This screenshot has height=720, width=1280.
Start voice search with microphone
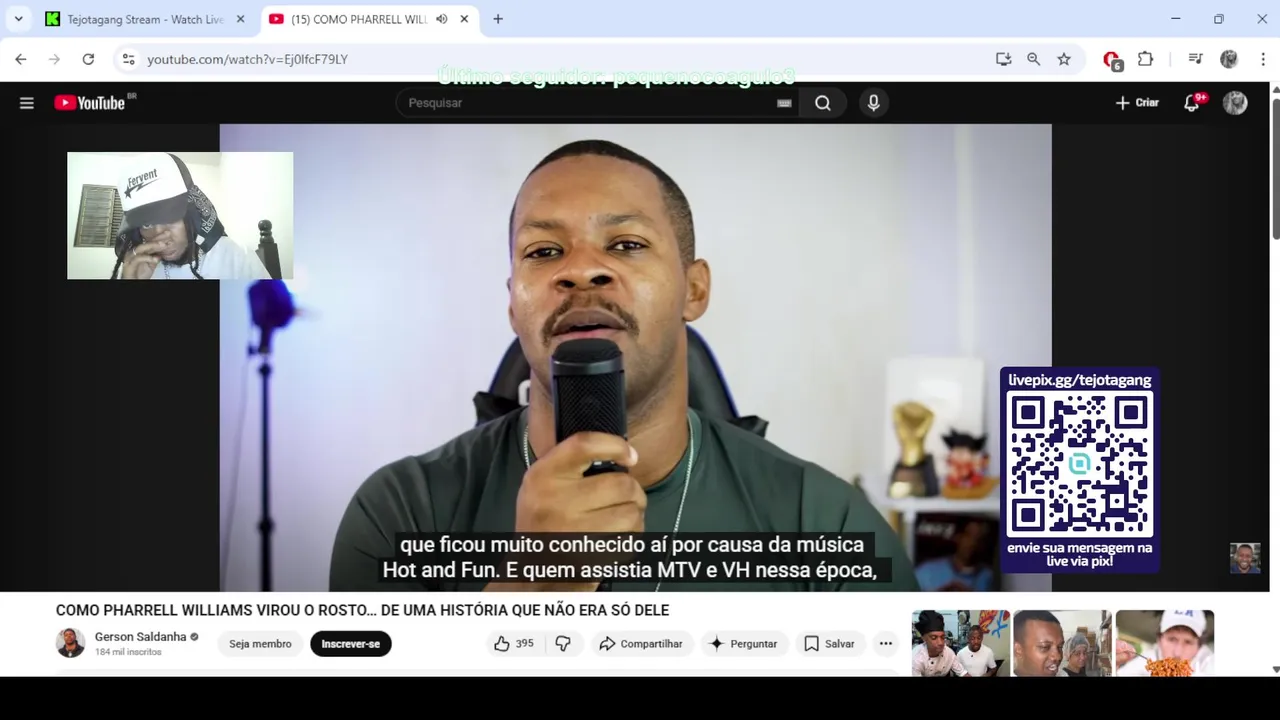874,103
